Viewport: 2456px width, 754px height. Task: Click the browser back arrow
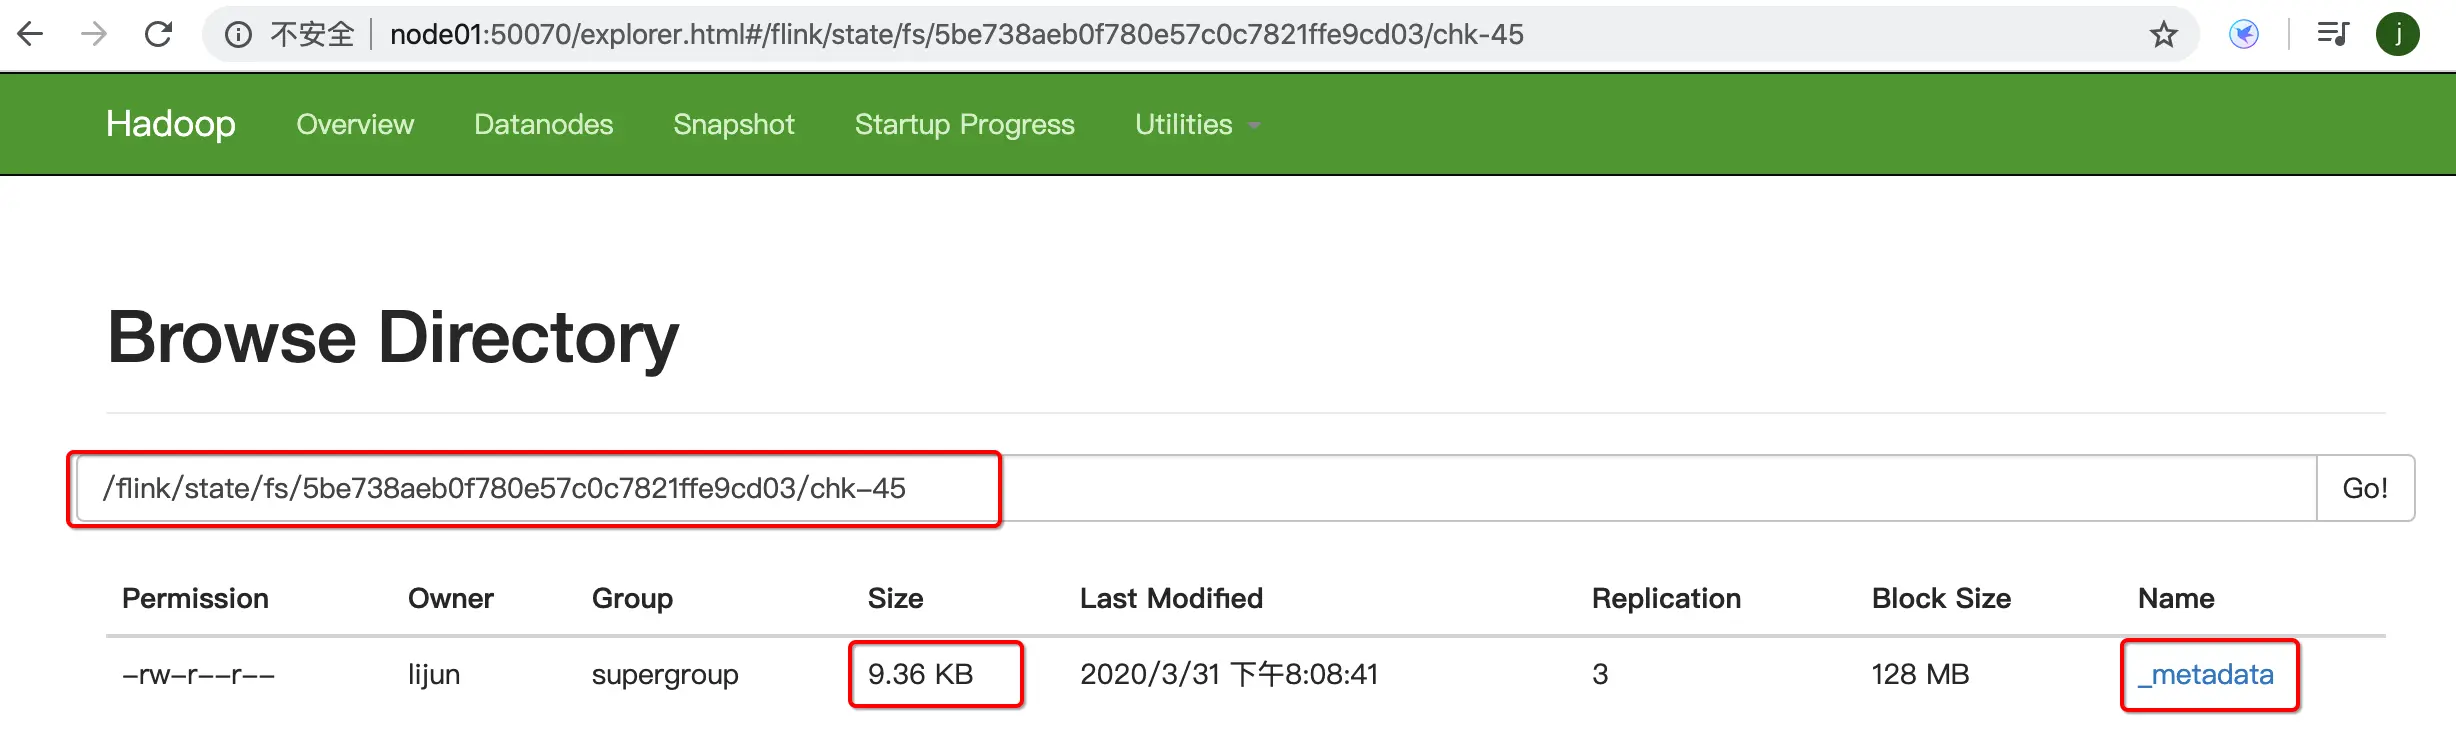tap(31, 35)
